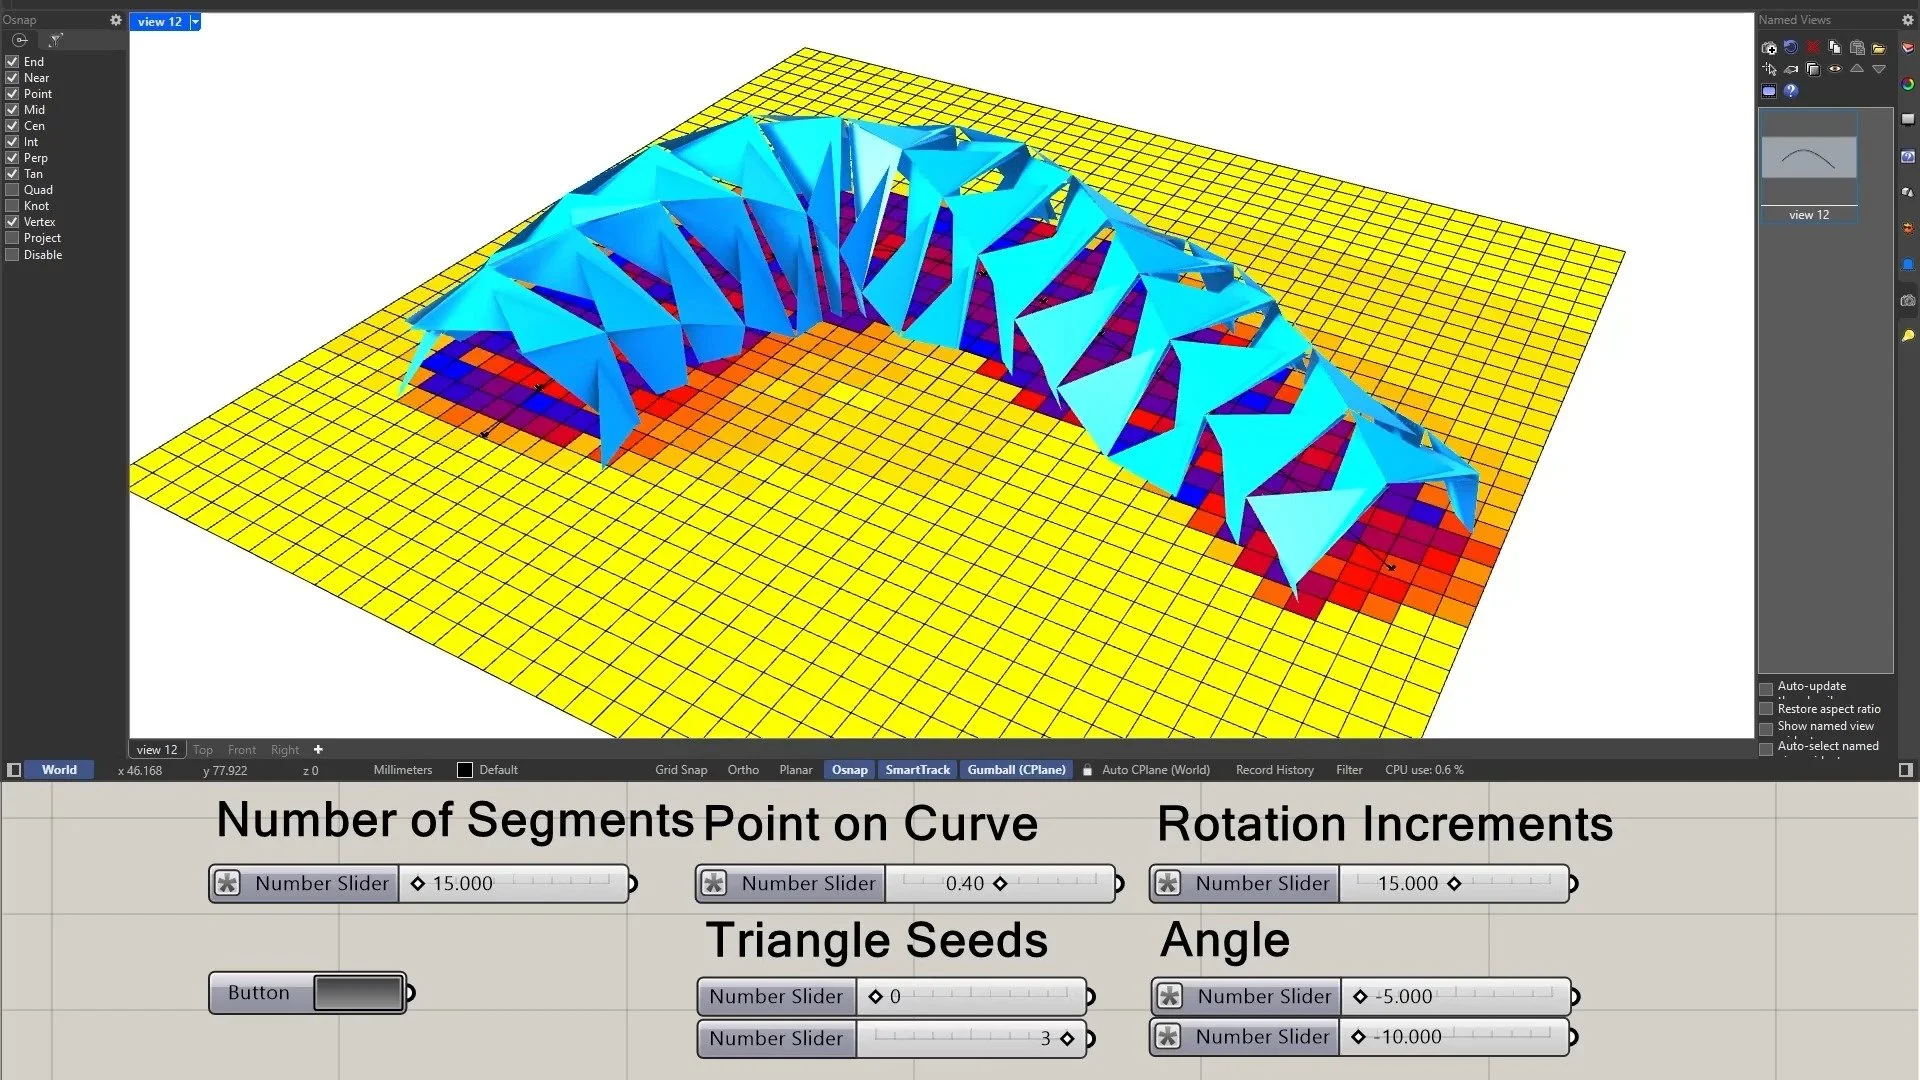
Task: Open the Default layer dropdown in status bar
Action: point(497,770)
